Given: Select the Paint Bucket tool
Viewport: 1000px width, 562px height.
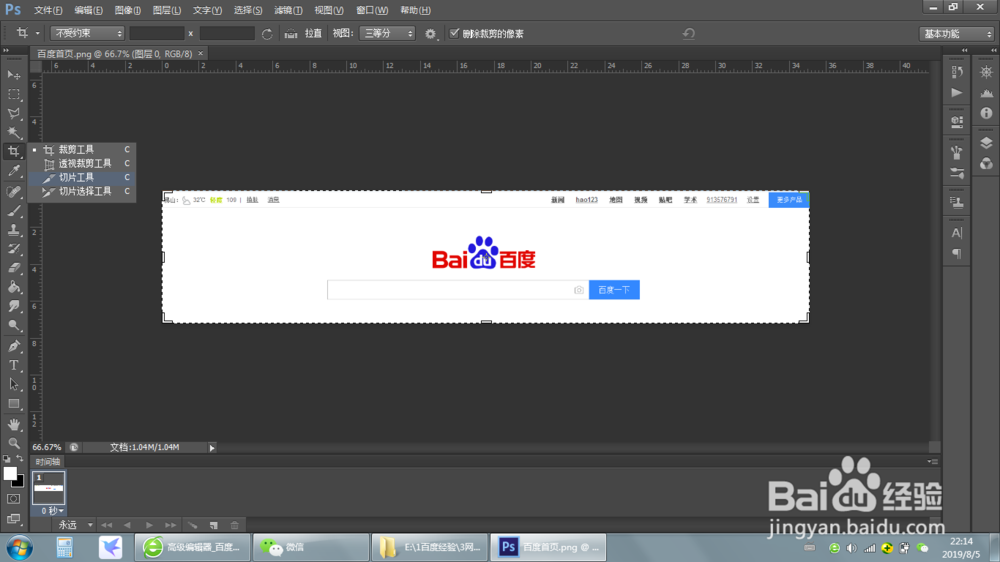Looking at the screenshot, I should pos(13,287).
